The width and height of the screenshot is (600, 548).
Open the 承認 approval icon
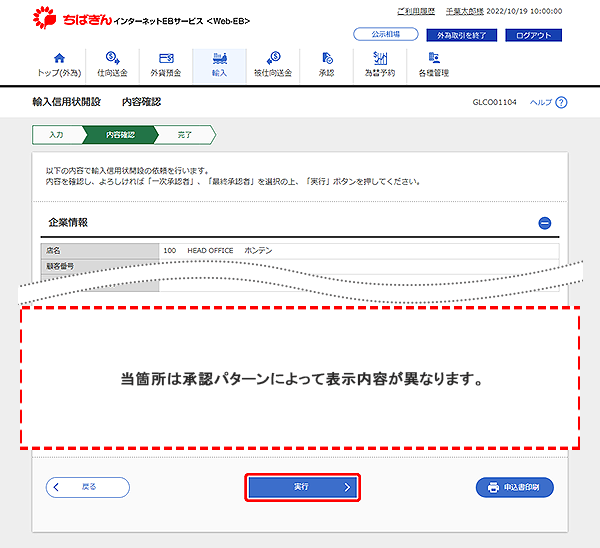[x=327, y=58]
